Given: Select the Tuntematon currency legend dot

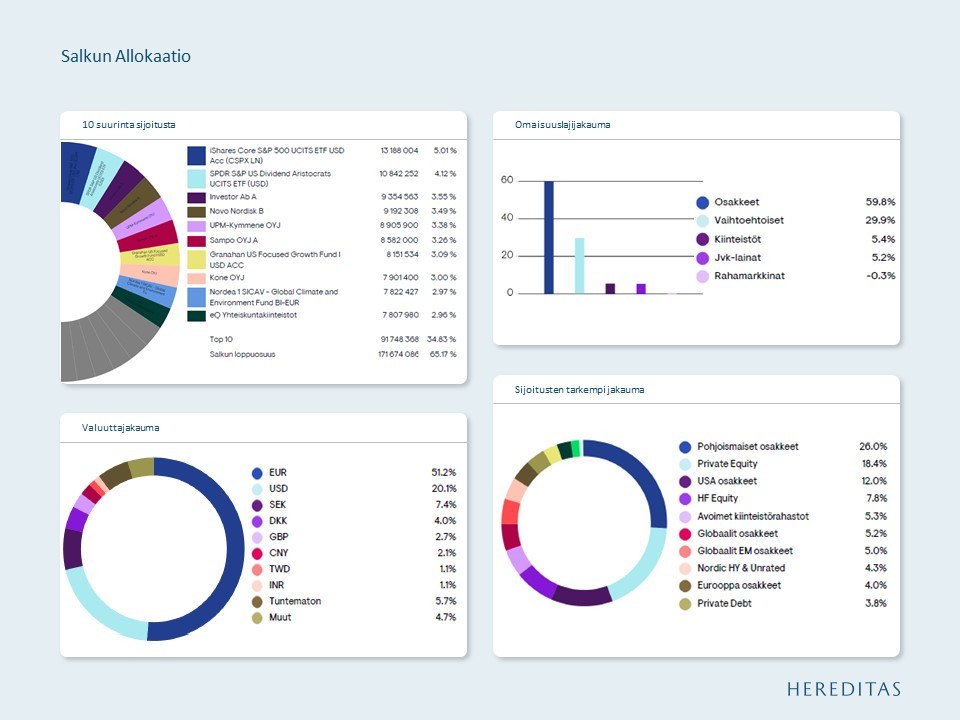Looking at the screenshot, I should 257,602.
